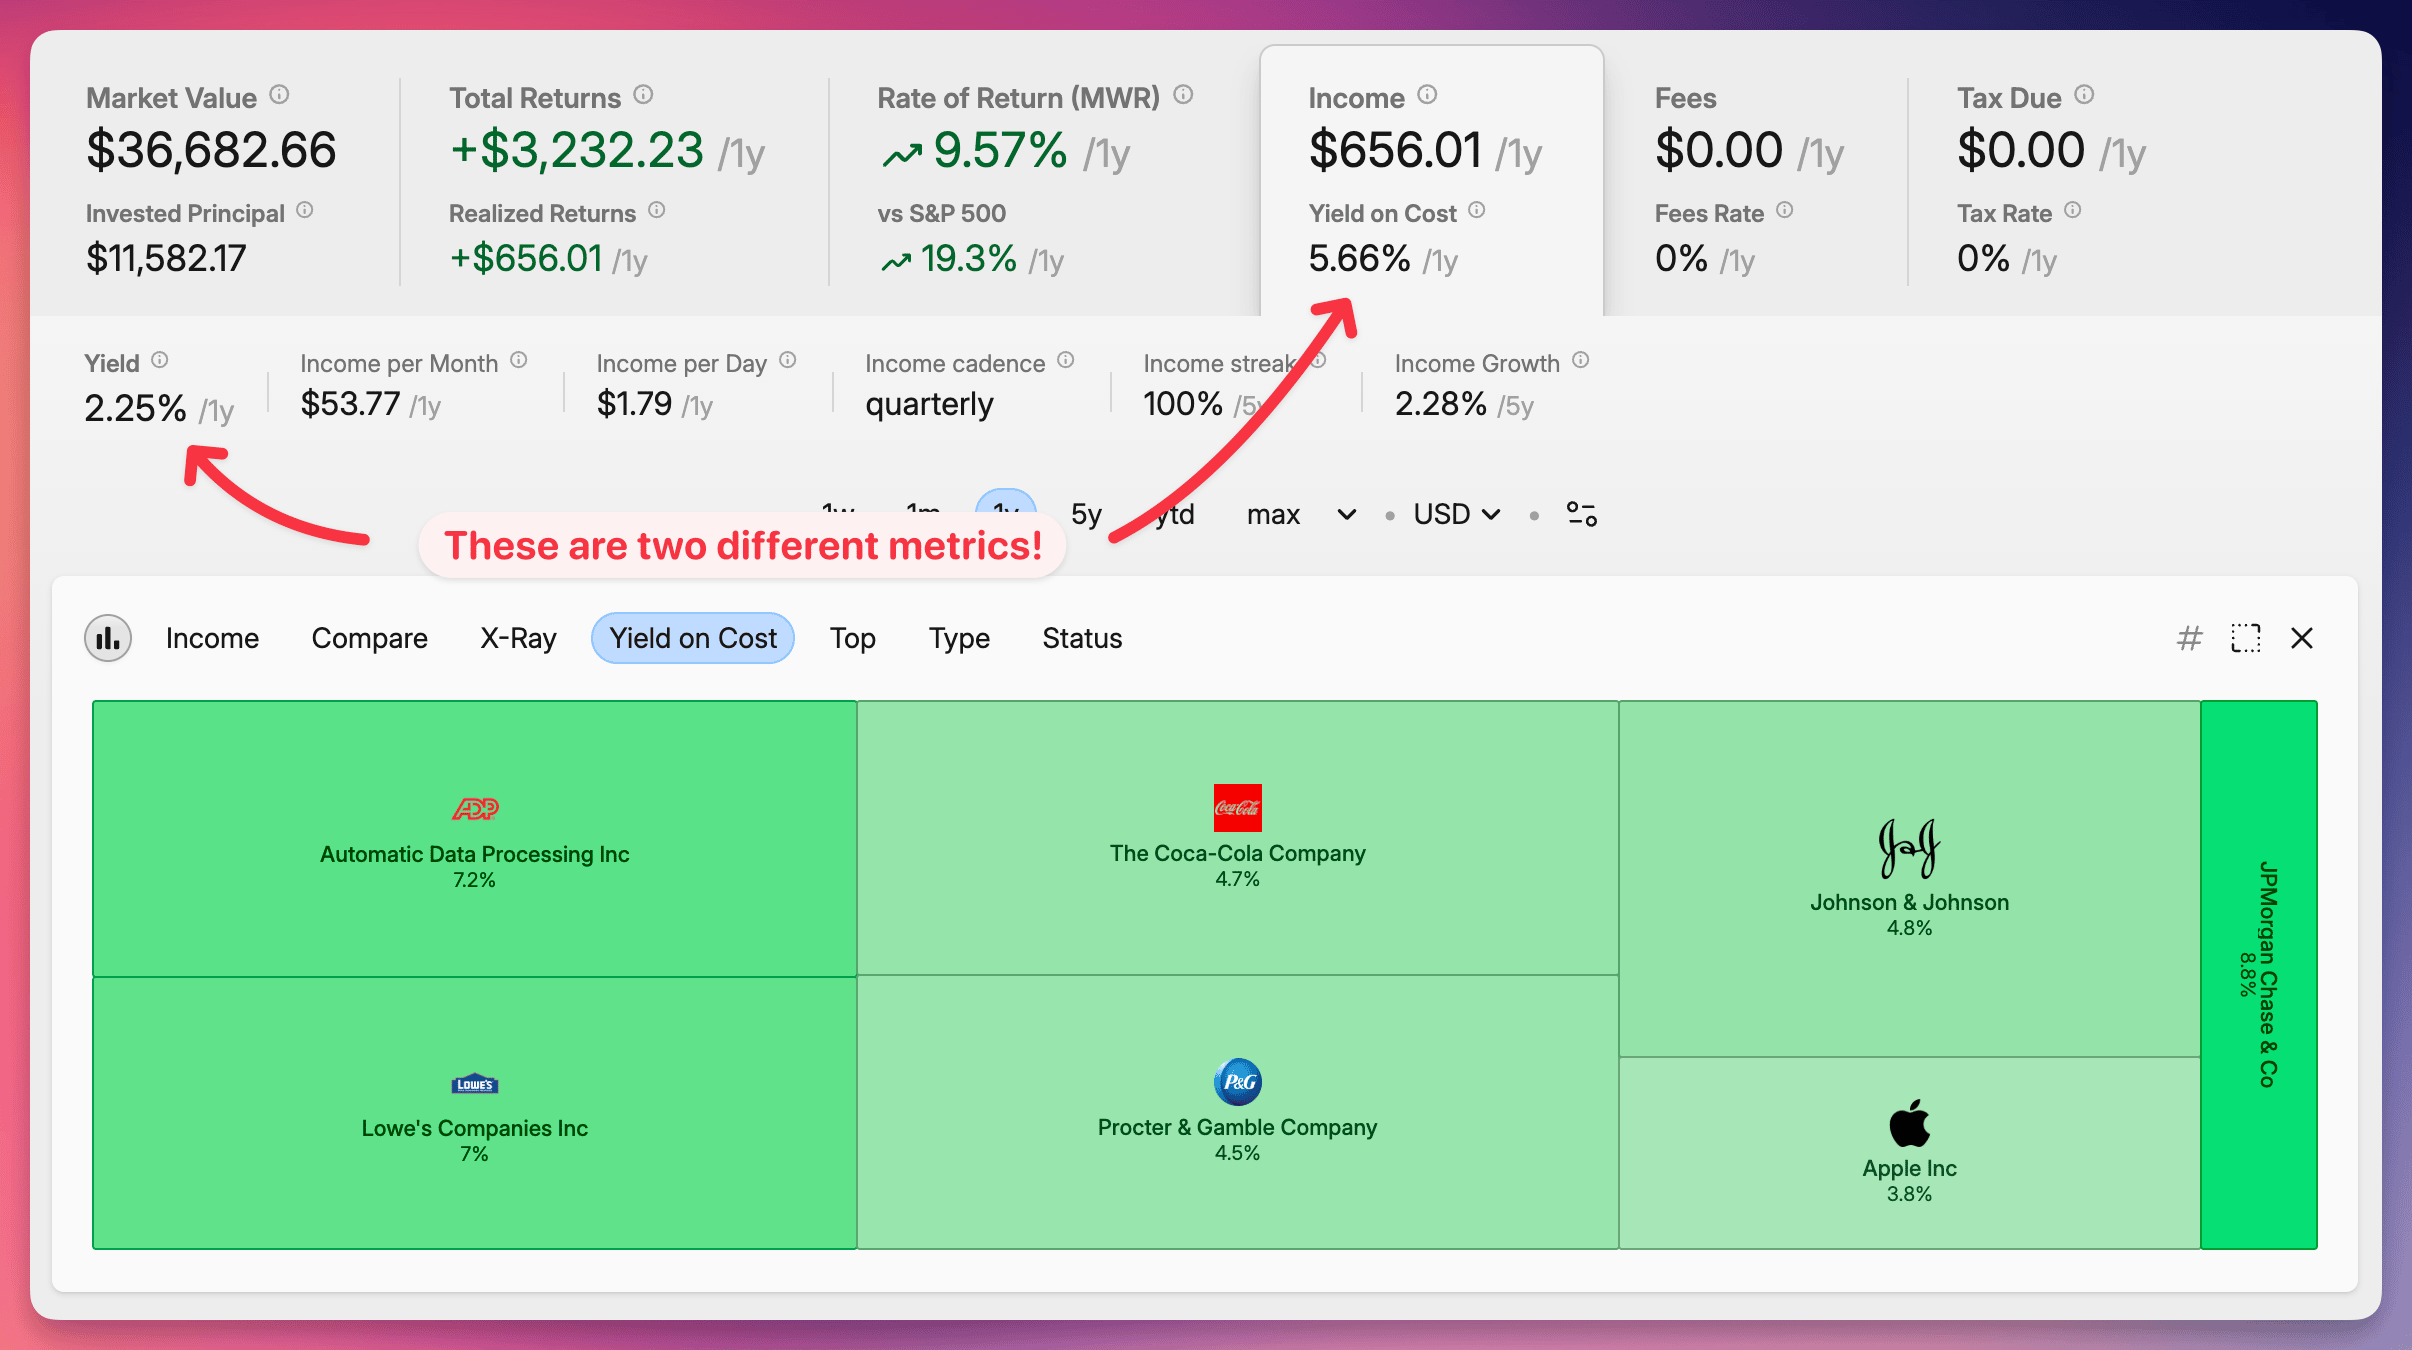Open the Income per Month info icon
The image size is (2412, 1350).
tap(519, 360)
